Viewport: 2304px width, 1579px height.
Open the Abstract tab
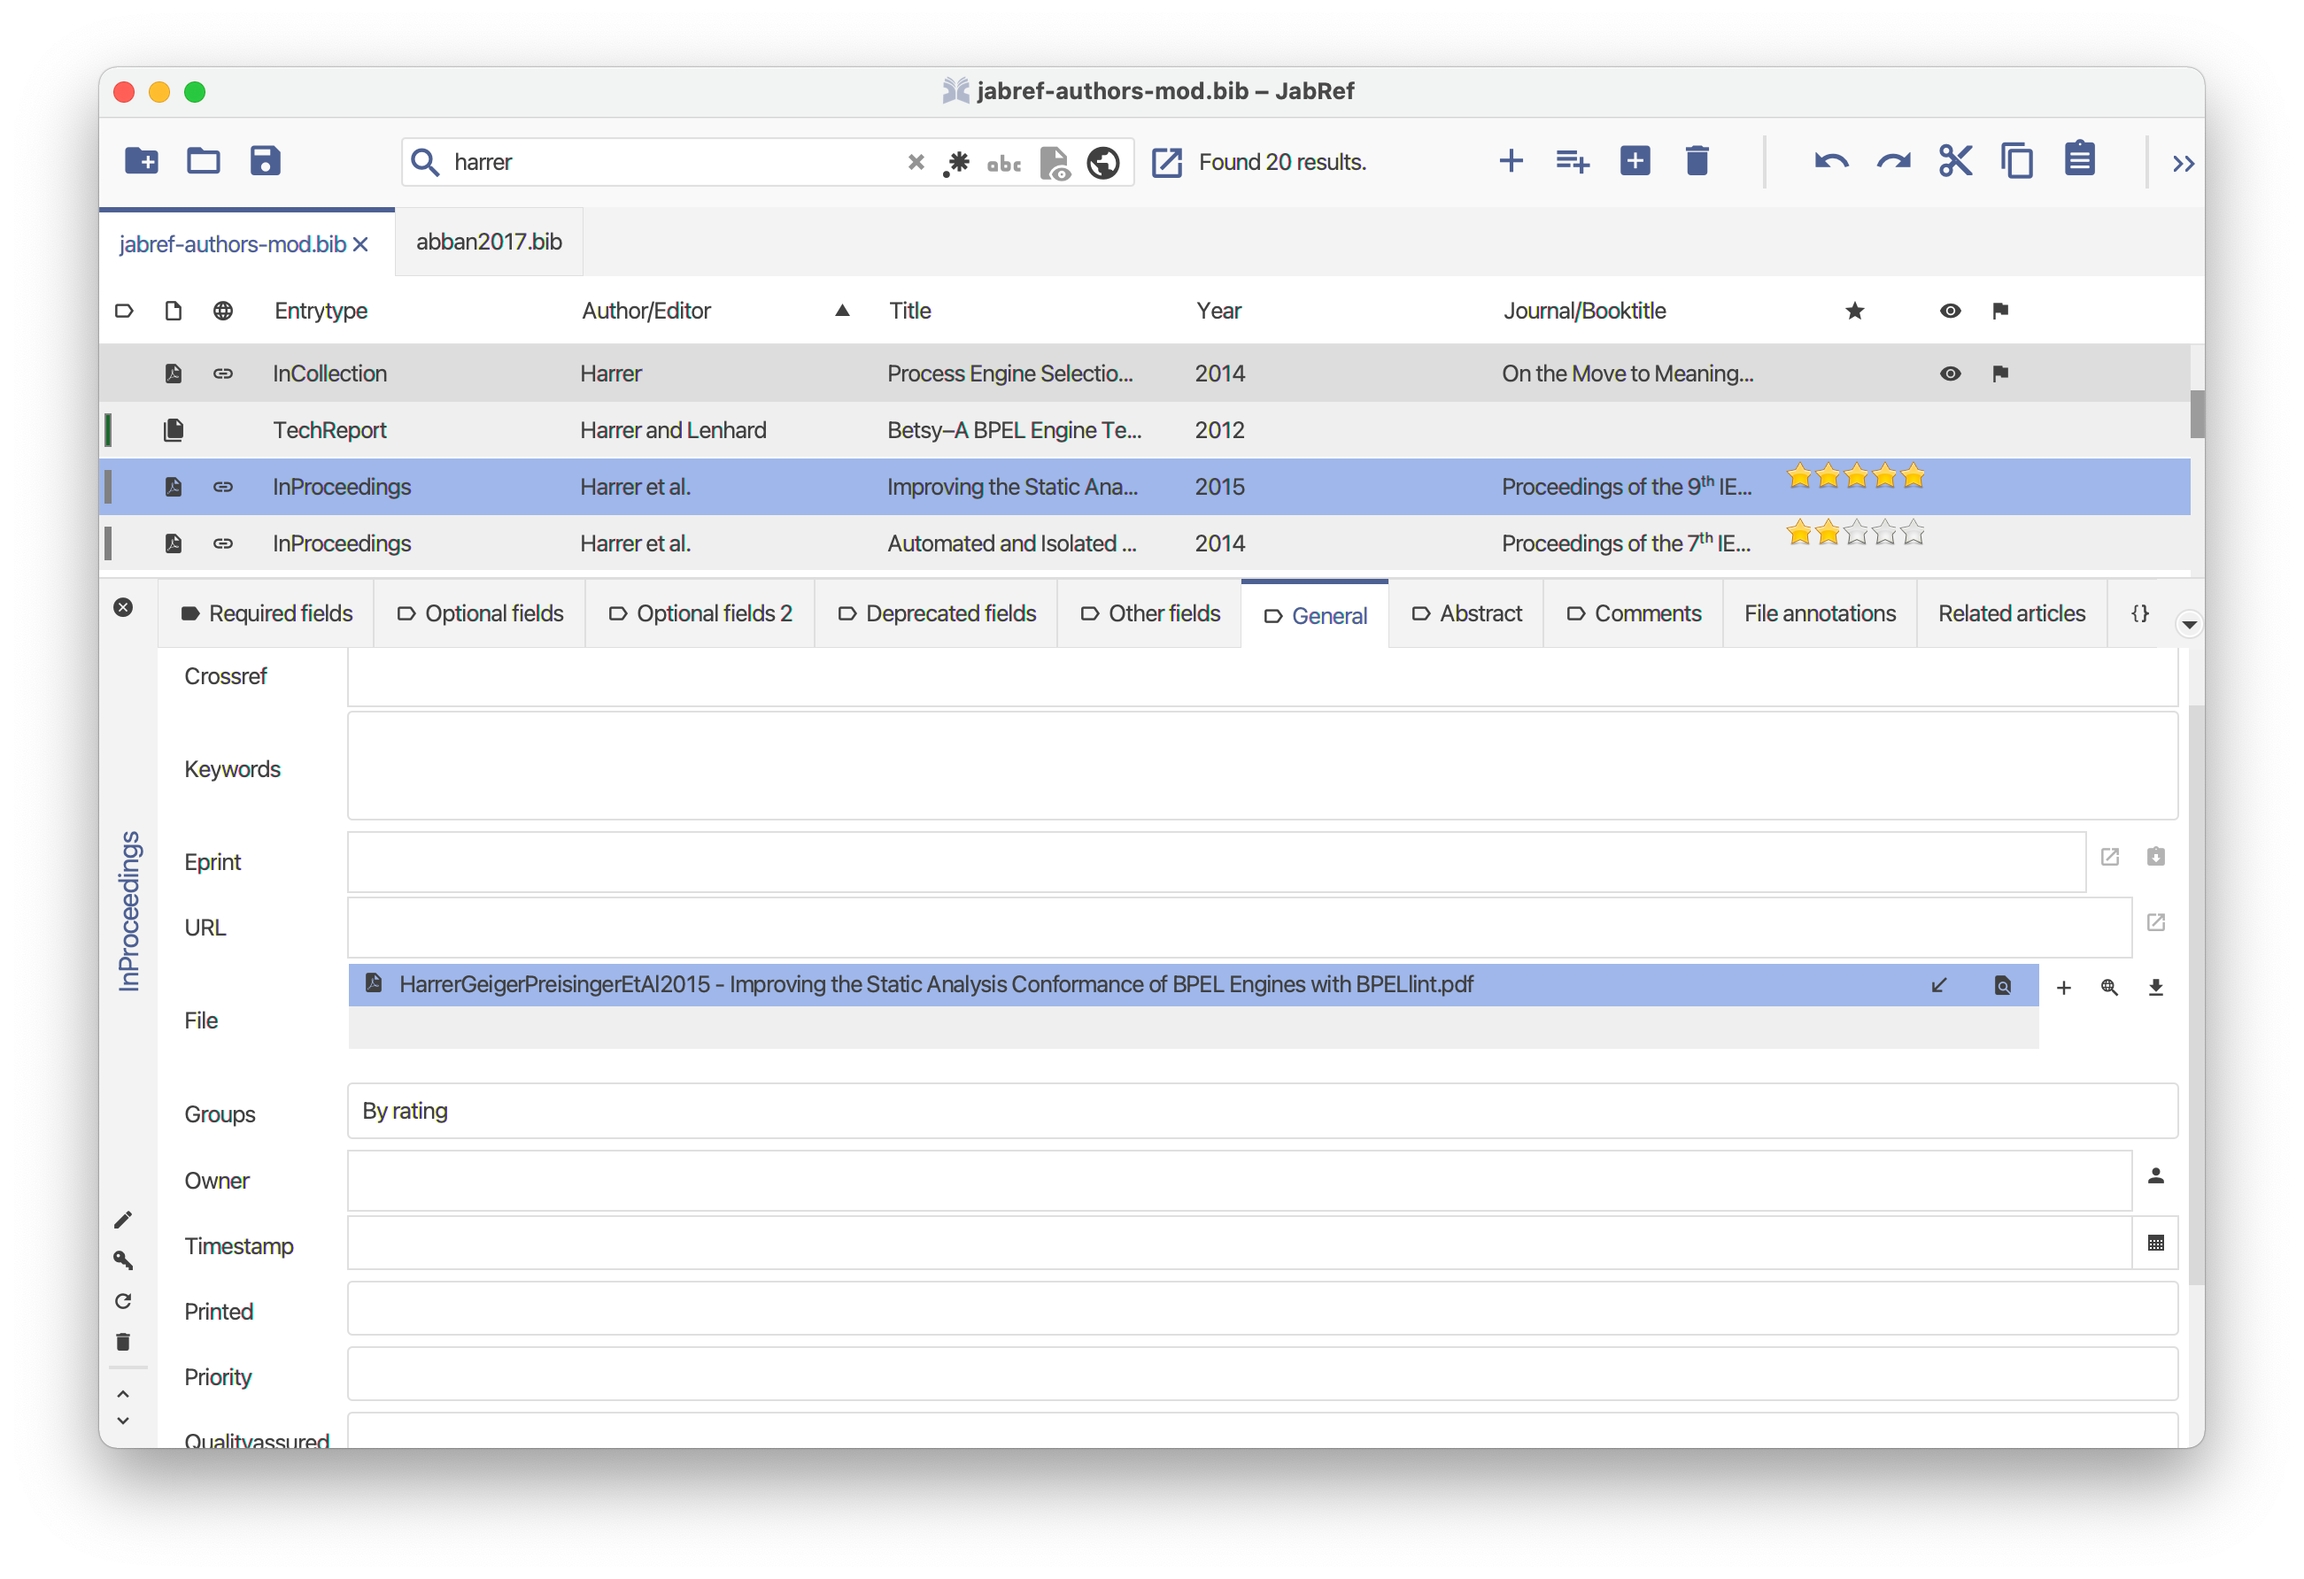tap(1466, 614)
